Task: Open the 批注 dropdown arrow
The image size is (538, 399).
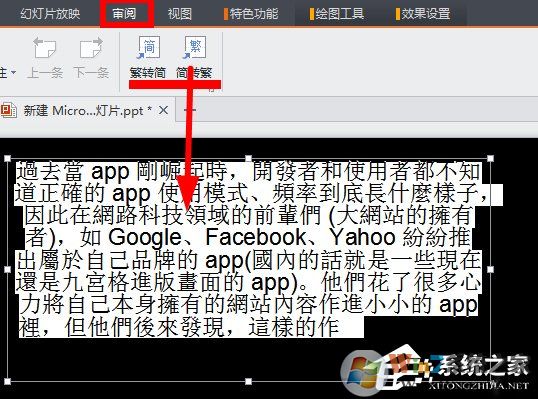Action: coord(14,72)
